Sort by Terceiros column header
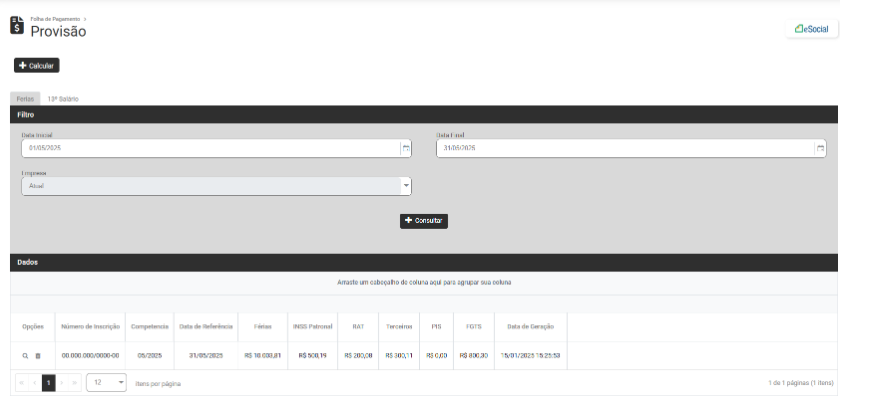This screenshot has height=407, width=871. coord(399,326)
